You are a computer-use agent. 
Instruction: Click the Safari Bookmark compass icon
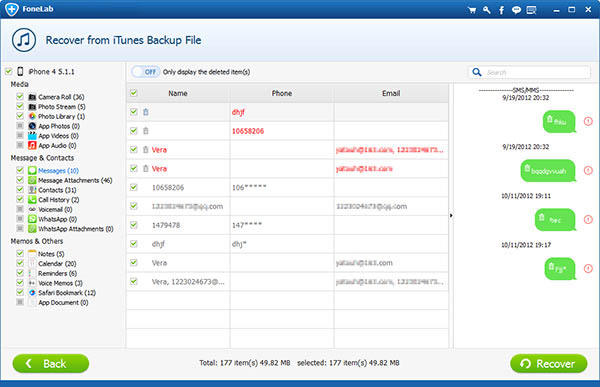pos(32,293)
